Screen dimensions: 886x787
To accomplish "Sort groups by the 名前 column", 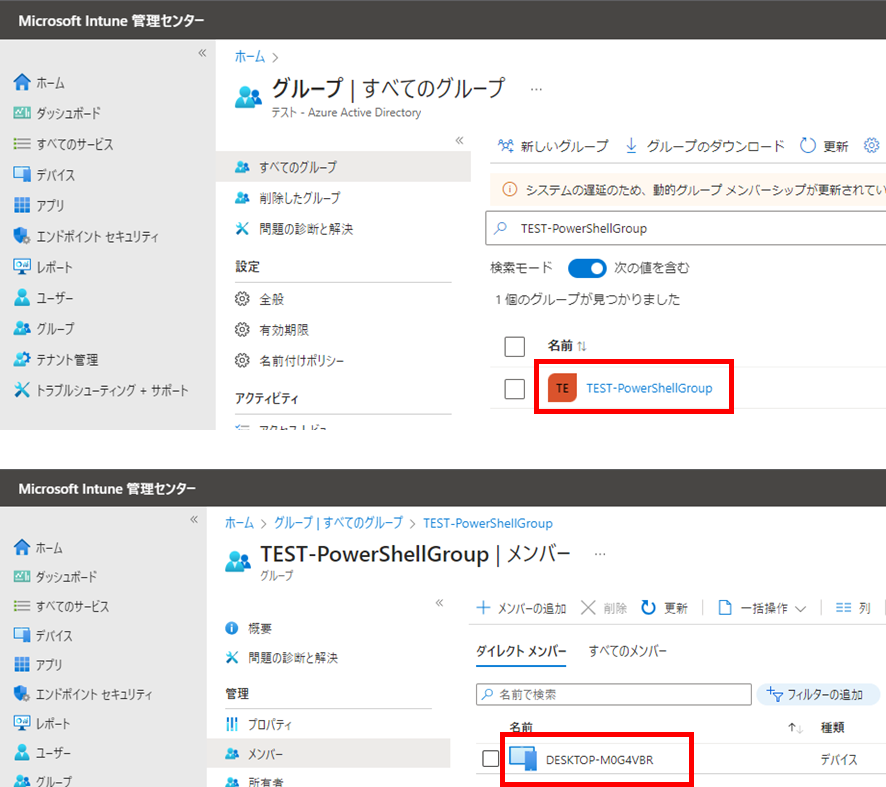I will tap(567, 345).
